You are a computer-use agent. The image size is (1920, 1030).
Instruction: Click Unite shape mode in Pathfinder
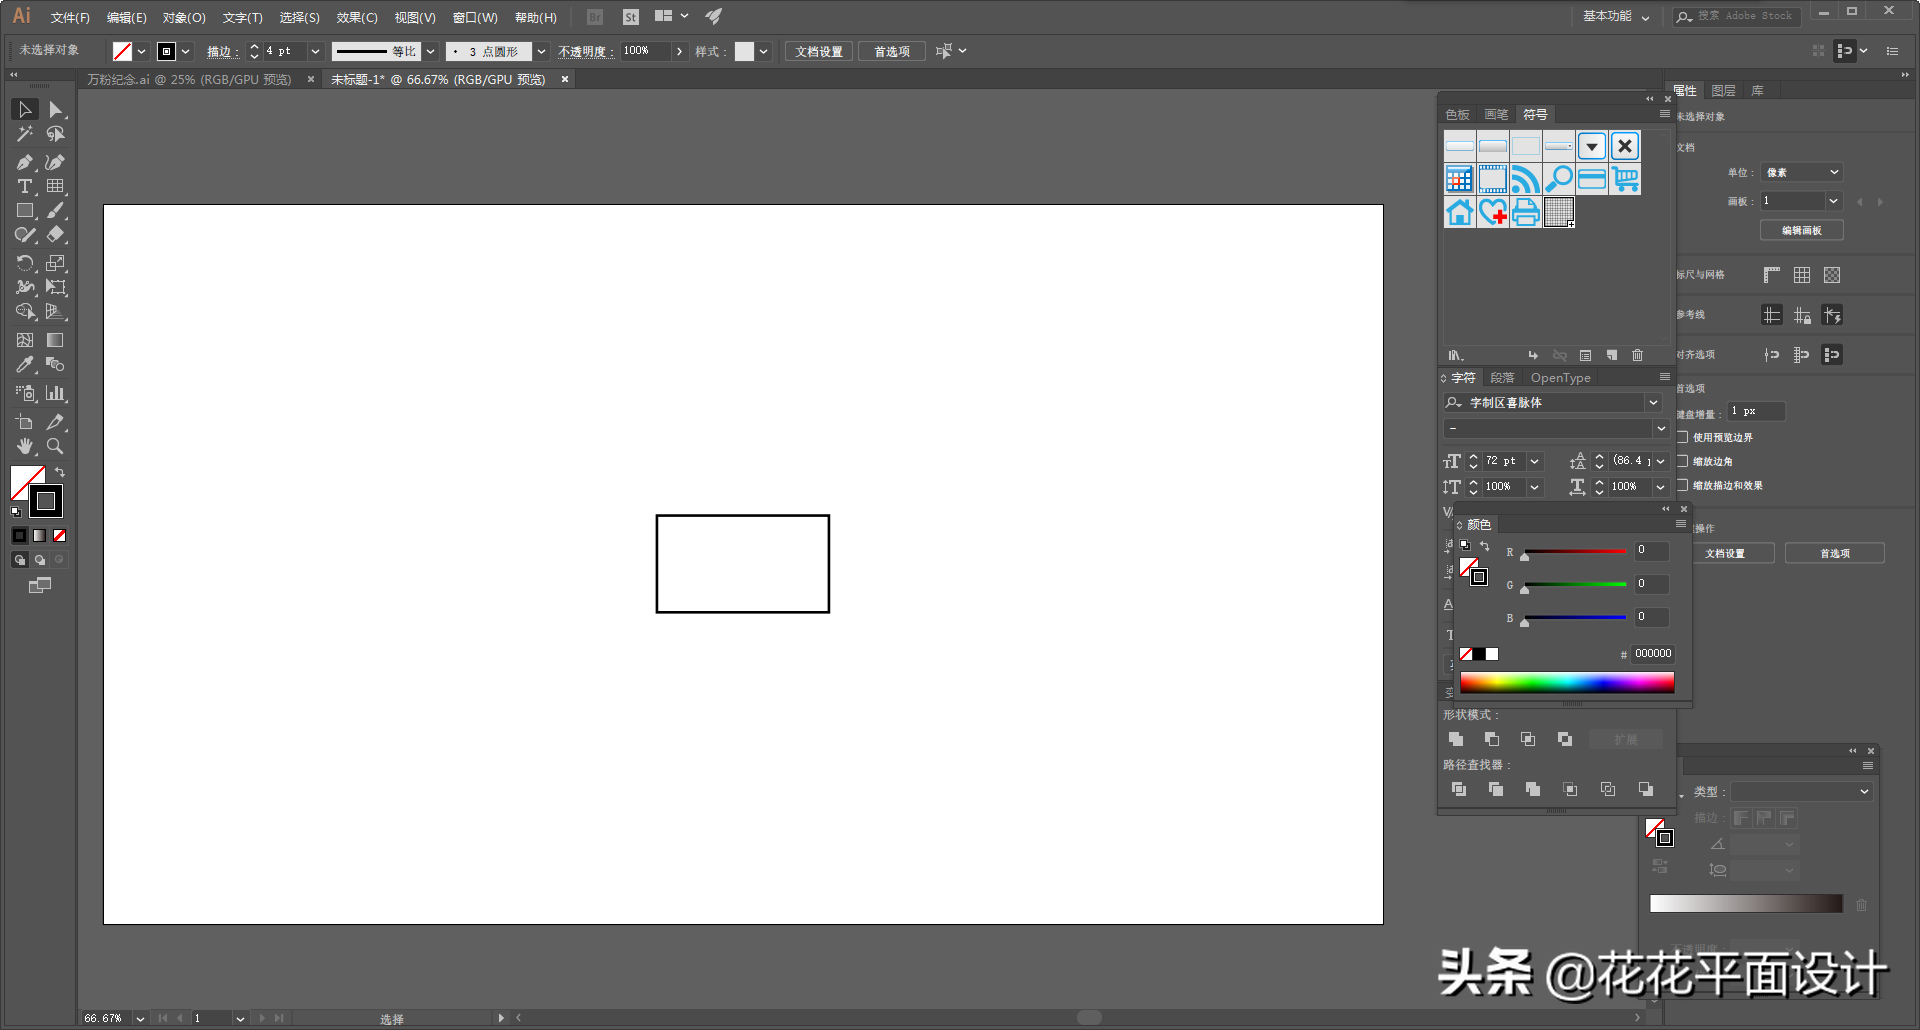(1456, 739)
